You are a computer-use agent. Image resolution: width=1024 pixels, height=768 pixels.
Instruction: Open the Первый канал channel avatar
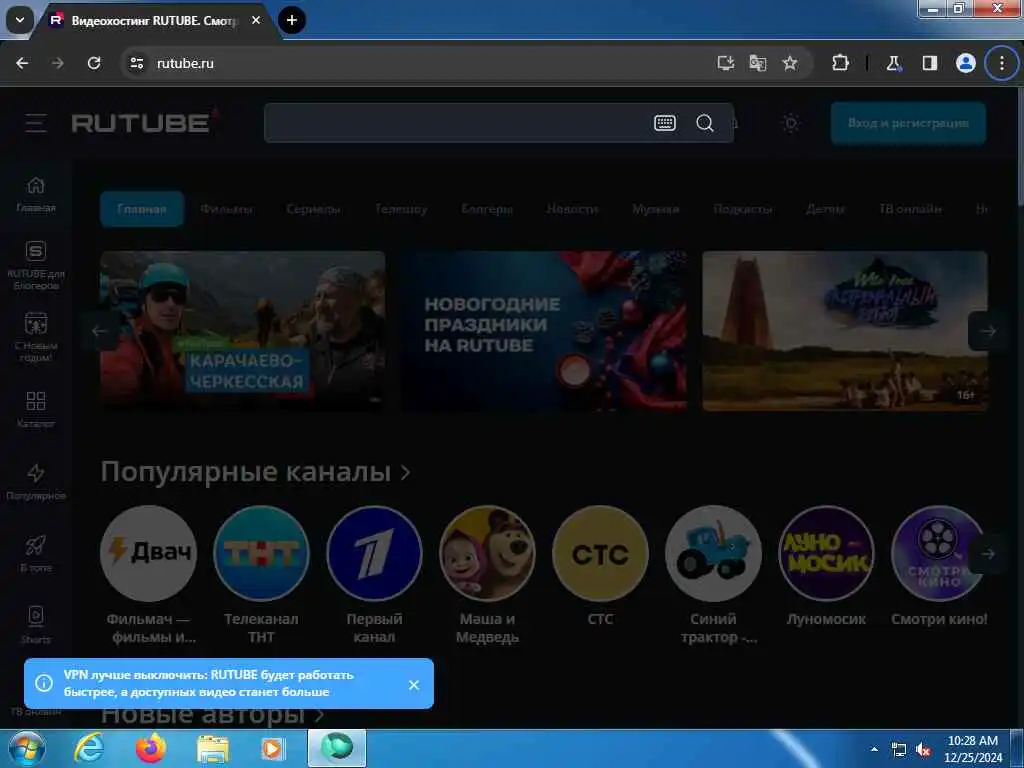pyautogui.click(x=374, y=553)
